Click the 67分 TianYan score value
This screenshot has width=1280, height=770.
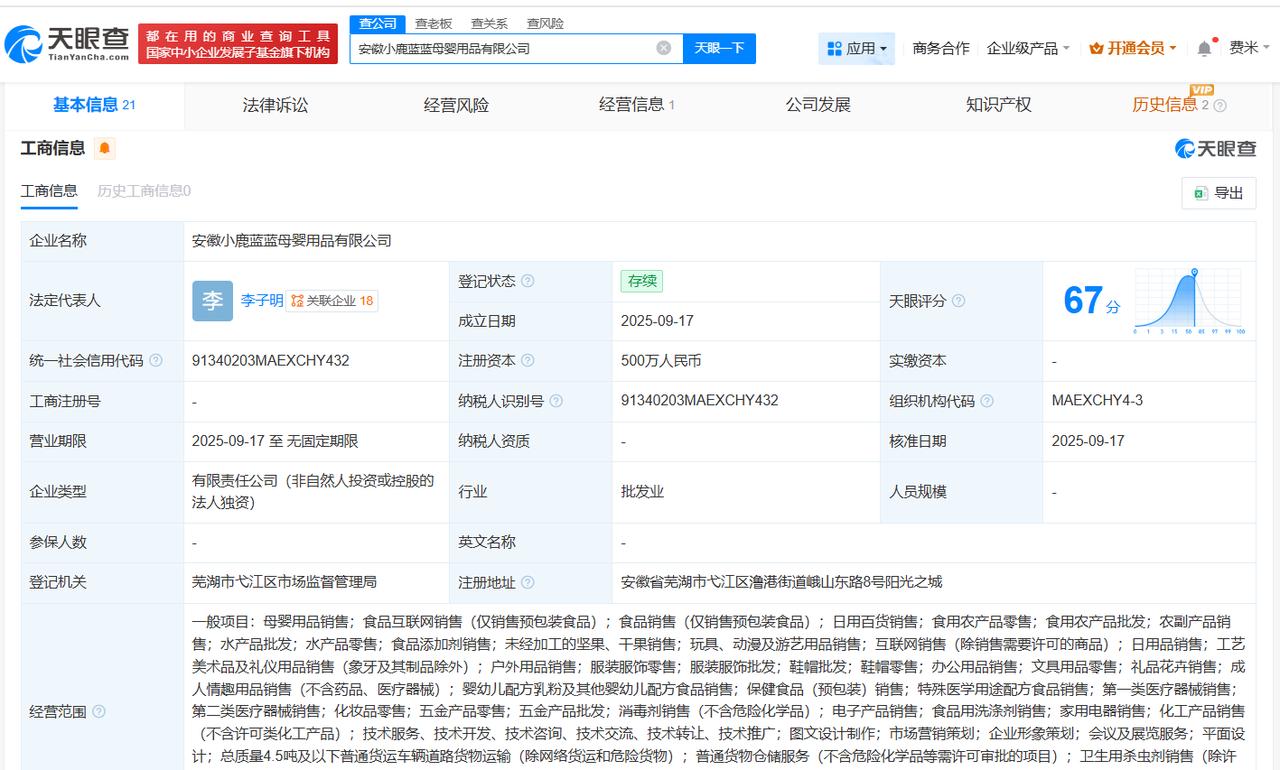(x=1091, y=301)
